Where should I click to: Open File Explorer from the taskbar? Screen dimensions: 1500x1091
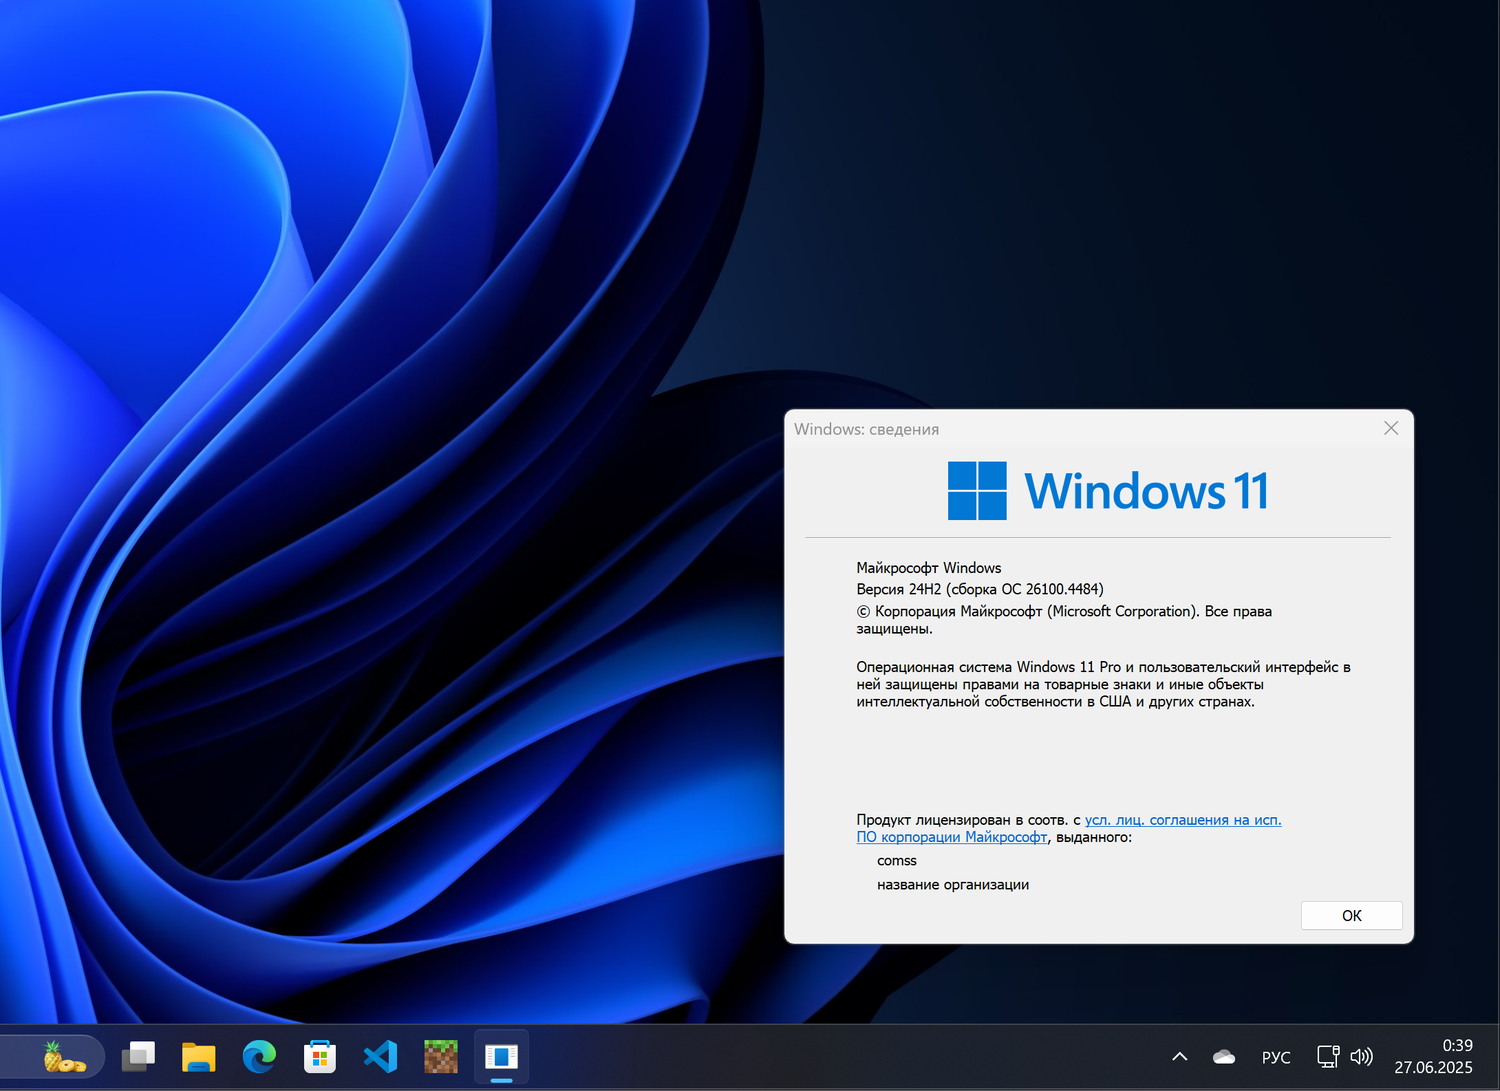tap(198, 1056)
